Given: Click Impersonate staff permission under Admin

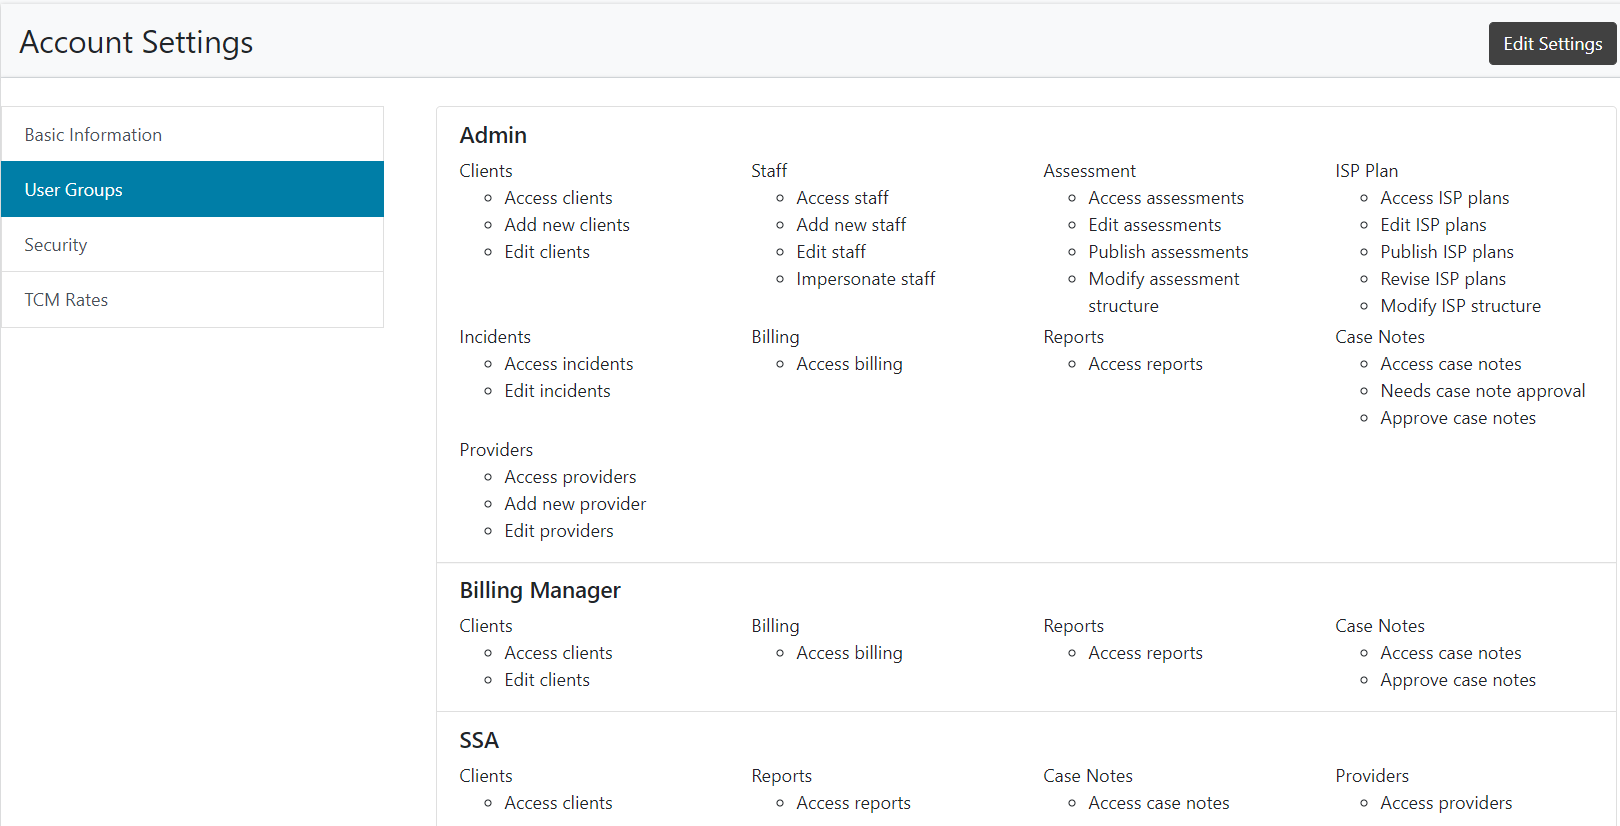Looking at the screenshot, I should [865, 279].
